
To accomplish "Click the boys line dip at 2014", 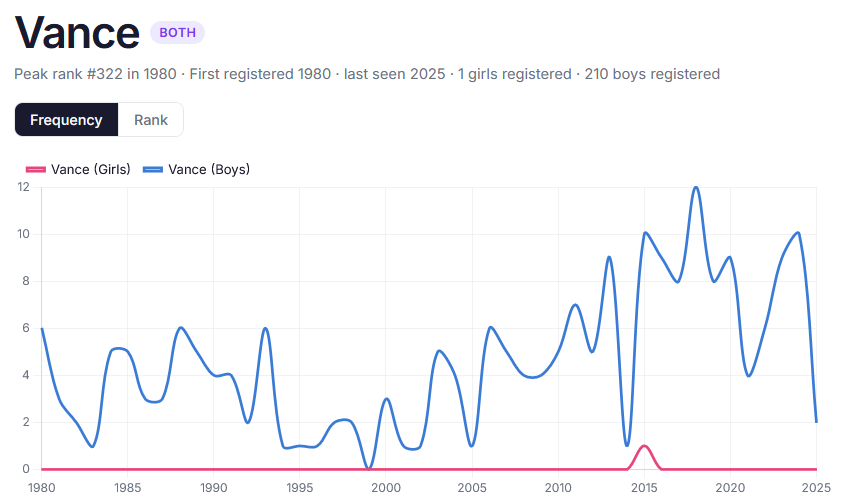I will tap(627, 445).
